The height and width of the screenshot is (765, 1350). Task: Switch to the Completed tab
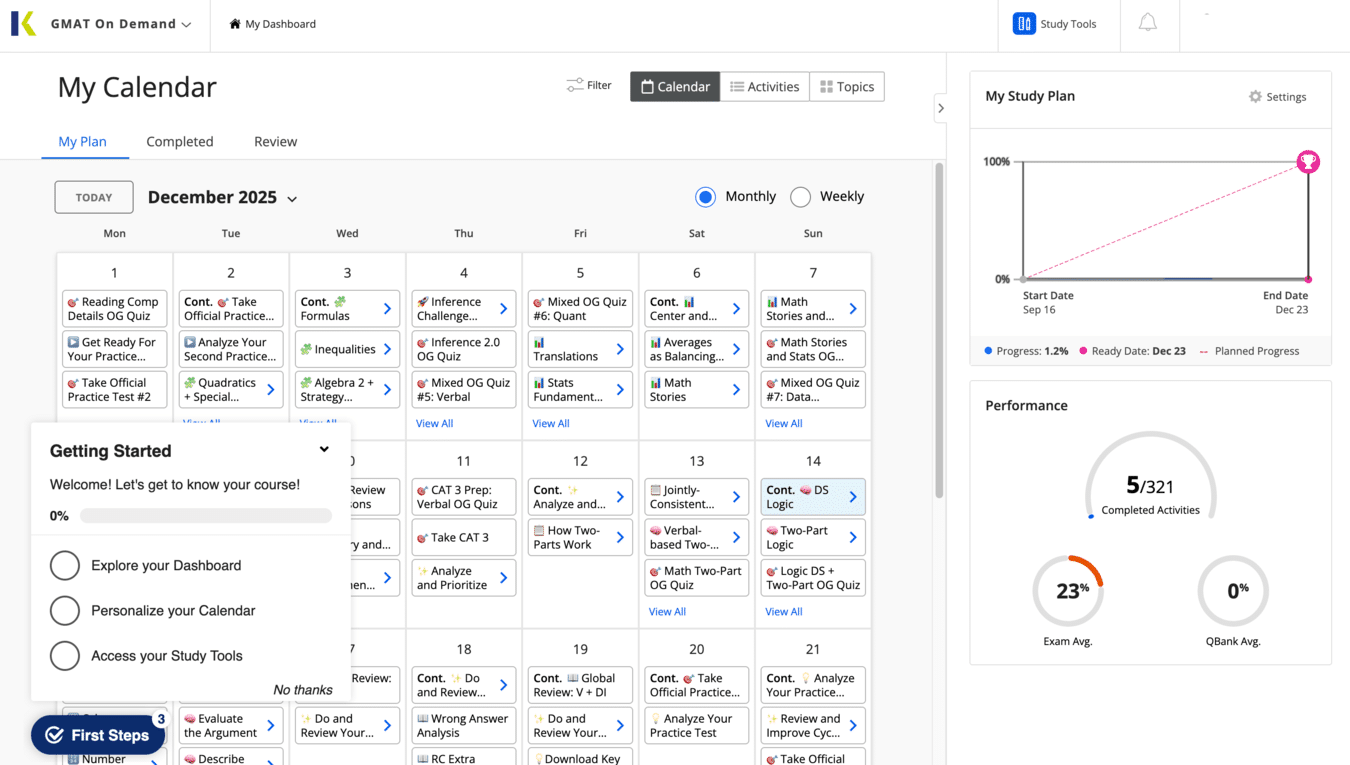point(179,142)
